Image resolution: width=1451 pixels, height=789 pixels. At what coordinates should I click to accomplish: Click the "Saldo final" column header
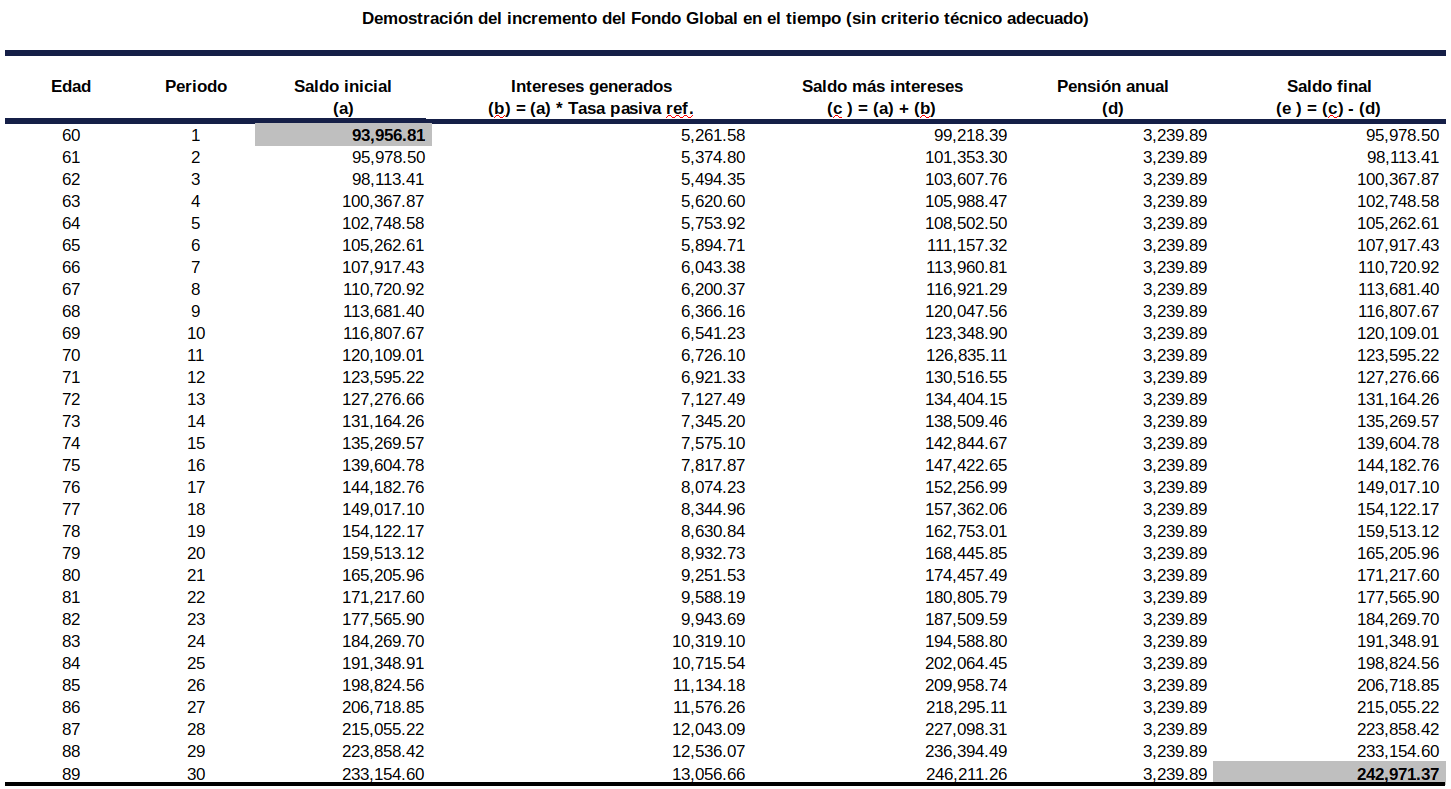click(1329, 87)
